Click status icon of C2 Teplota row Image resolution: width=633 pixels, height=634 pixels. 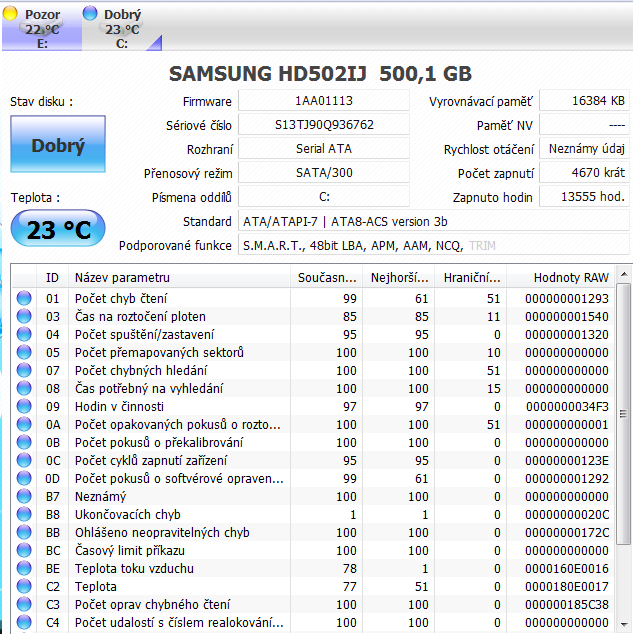pyautogui.click(x=24, y=586)
